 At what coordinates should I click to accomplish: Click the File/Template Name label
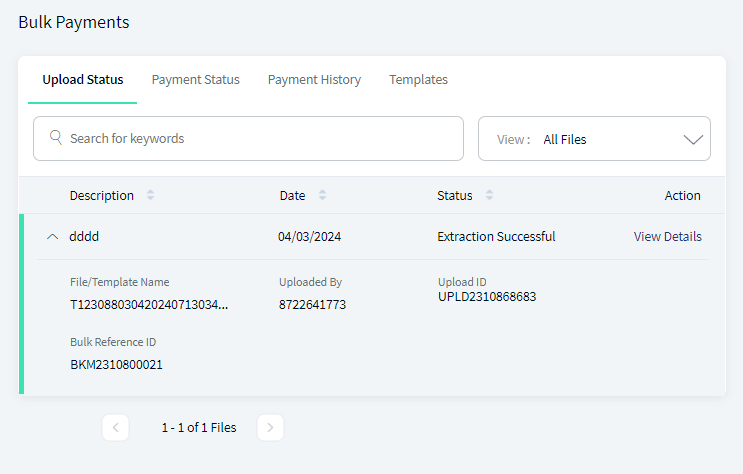pos(119,282)
